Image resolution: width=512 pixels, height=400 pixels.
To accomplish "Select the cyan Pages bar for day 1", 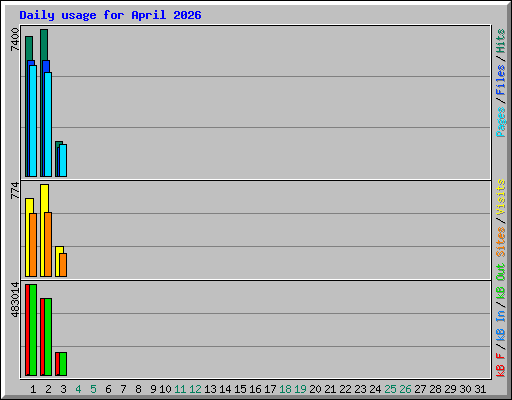I will [33, 121].
